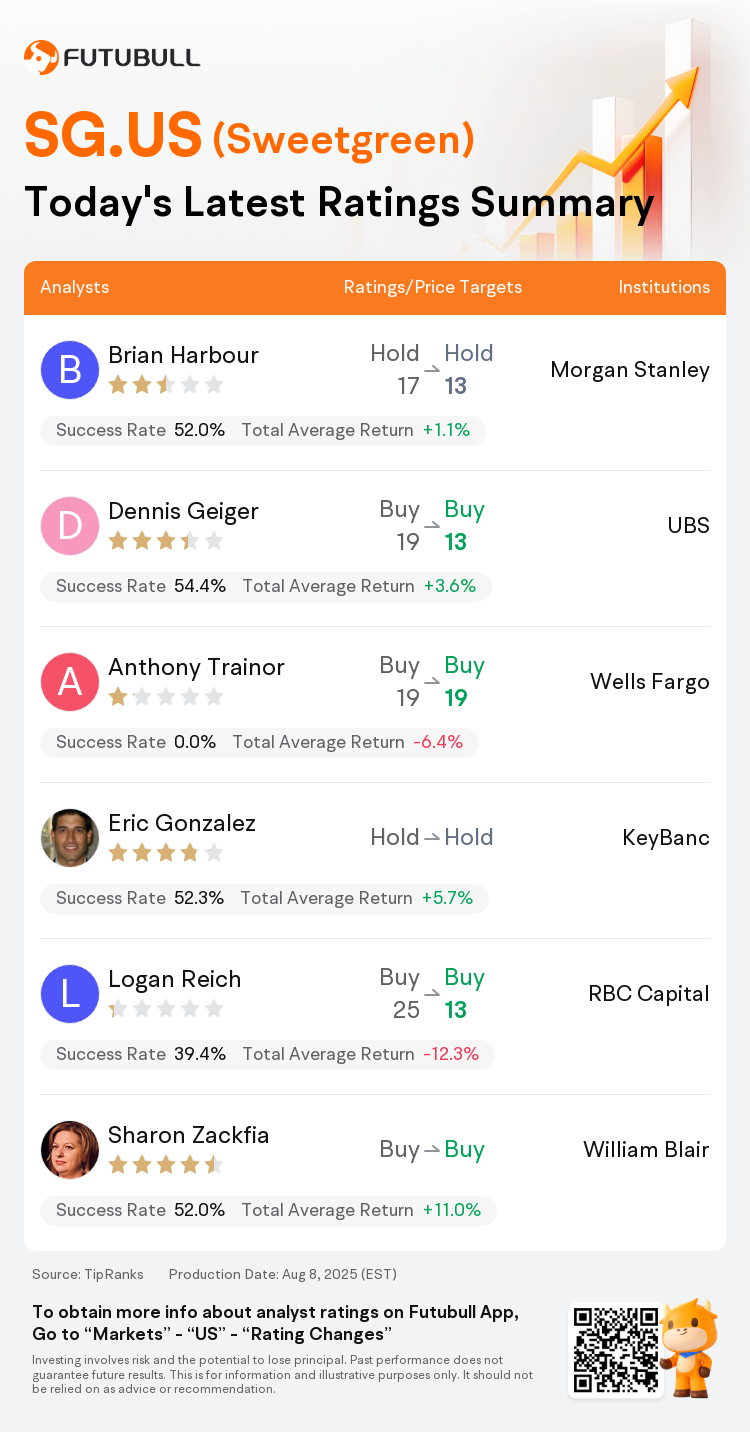Click Sharon Zackfia's Buy rating
Image resolution: width=750 pixels, height=1432 pixels.
point(465,1150)
